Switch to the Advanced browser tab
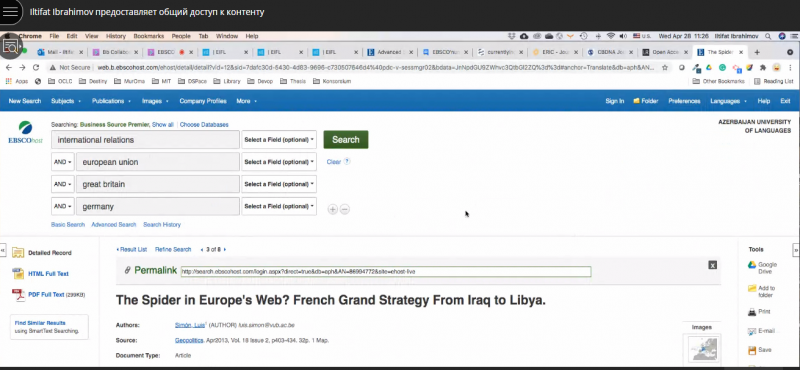The image size is (800, 370). tap(391, 52)
